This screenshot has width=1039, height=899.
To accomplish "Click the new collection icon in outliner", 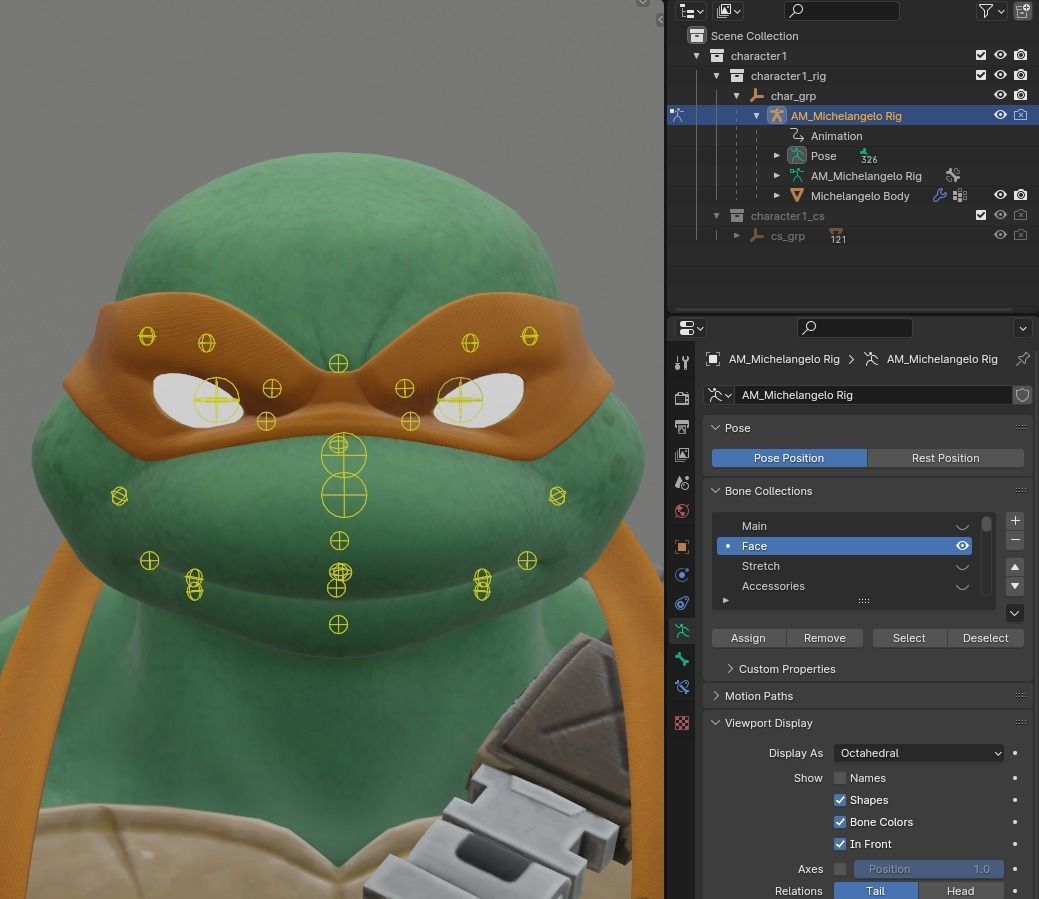I will pyautogui.click(x=1022, y=11).
